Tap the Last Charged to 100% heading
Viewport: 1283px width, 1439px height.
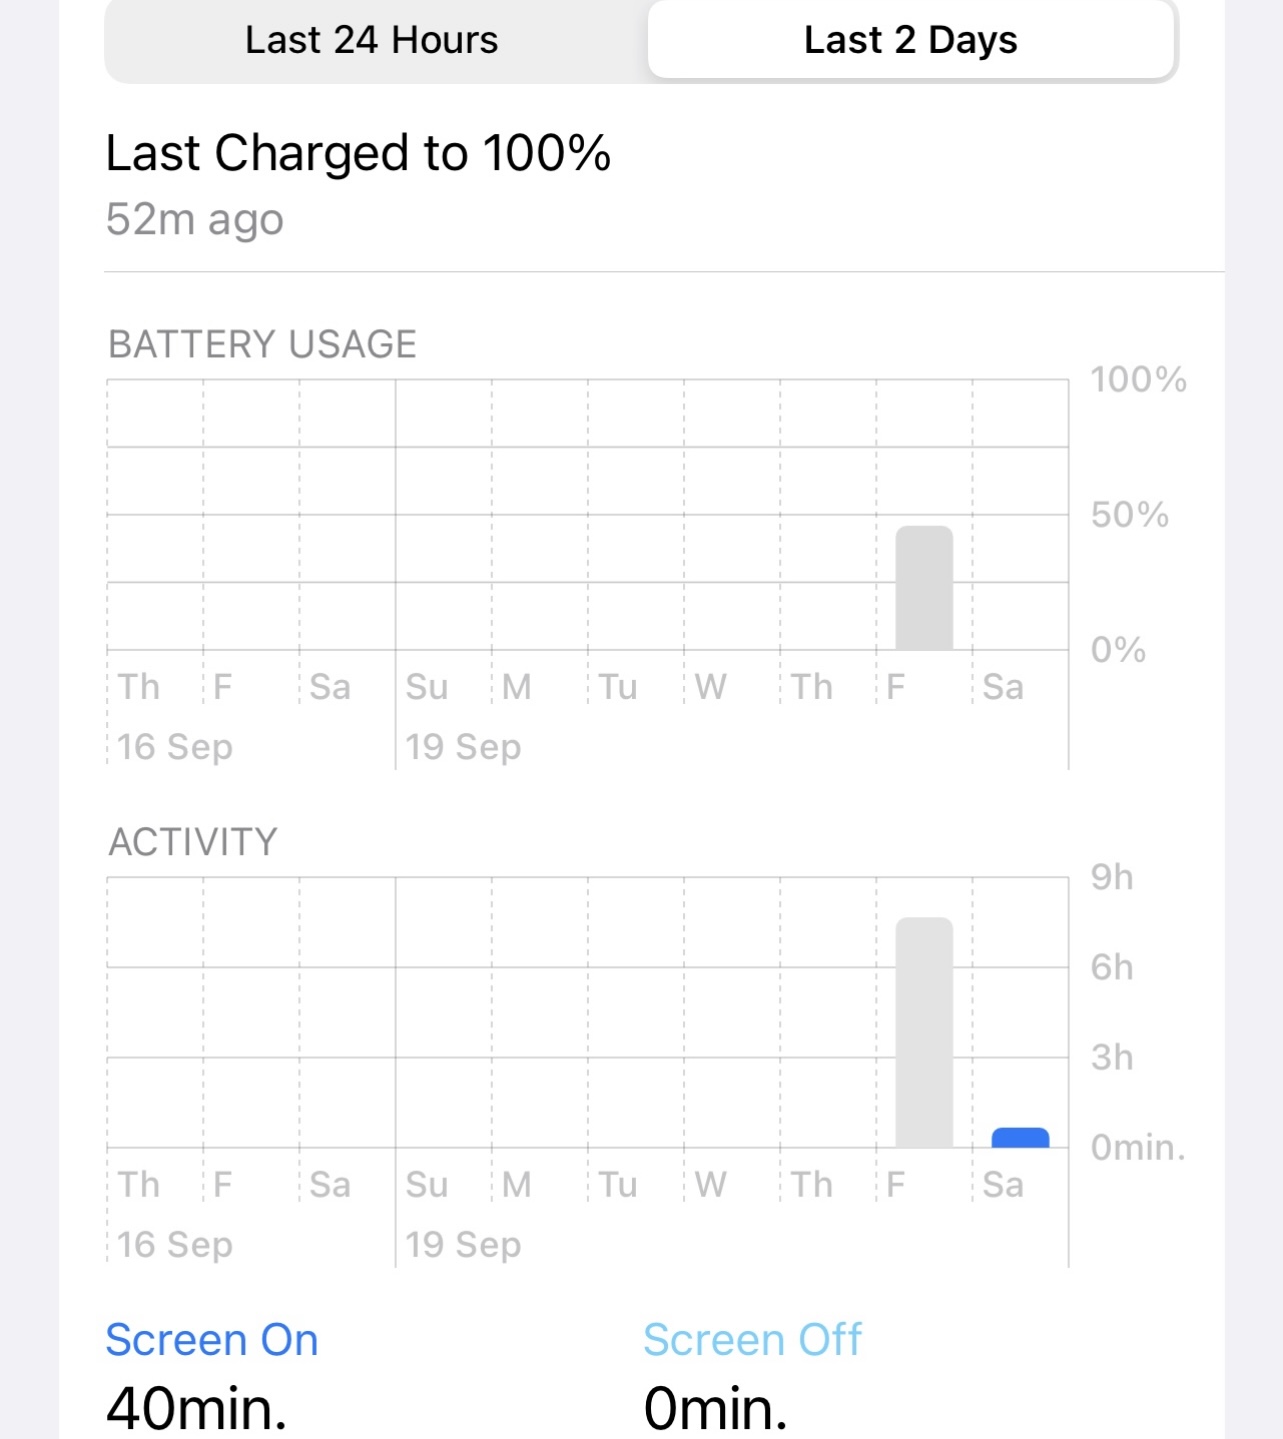(x=358, y=154)
